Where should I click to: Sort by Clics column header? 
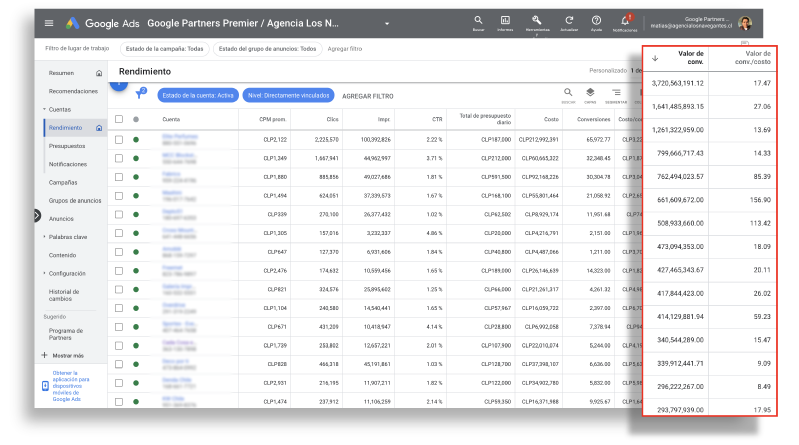[332, 119]
